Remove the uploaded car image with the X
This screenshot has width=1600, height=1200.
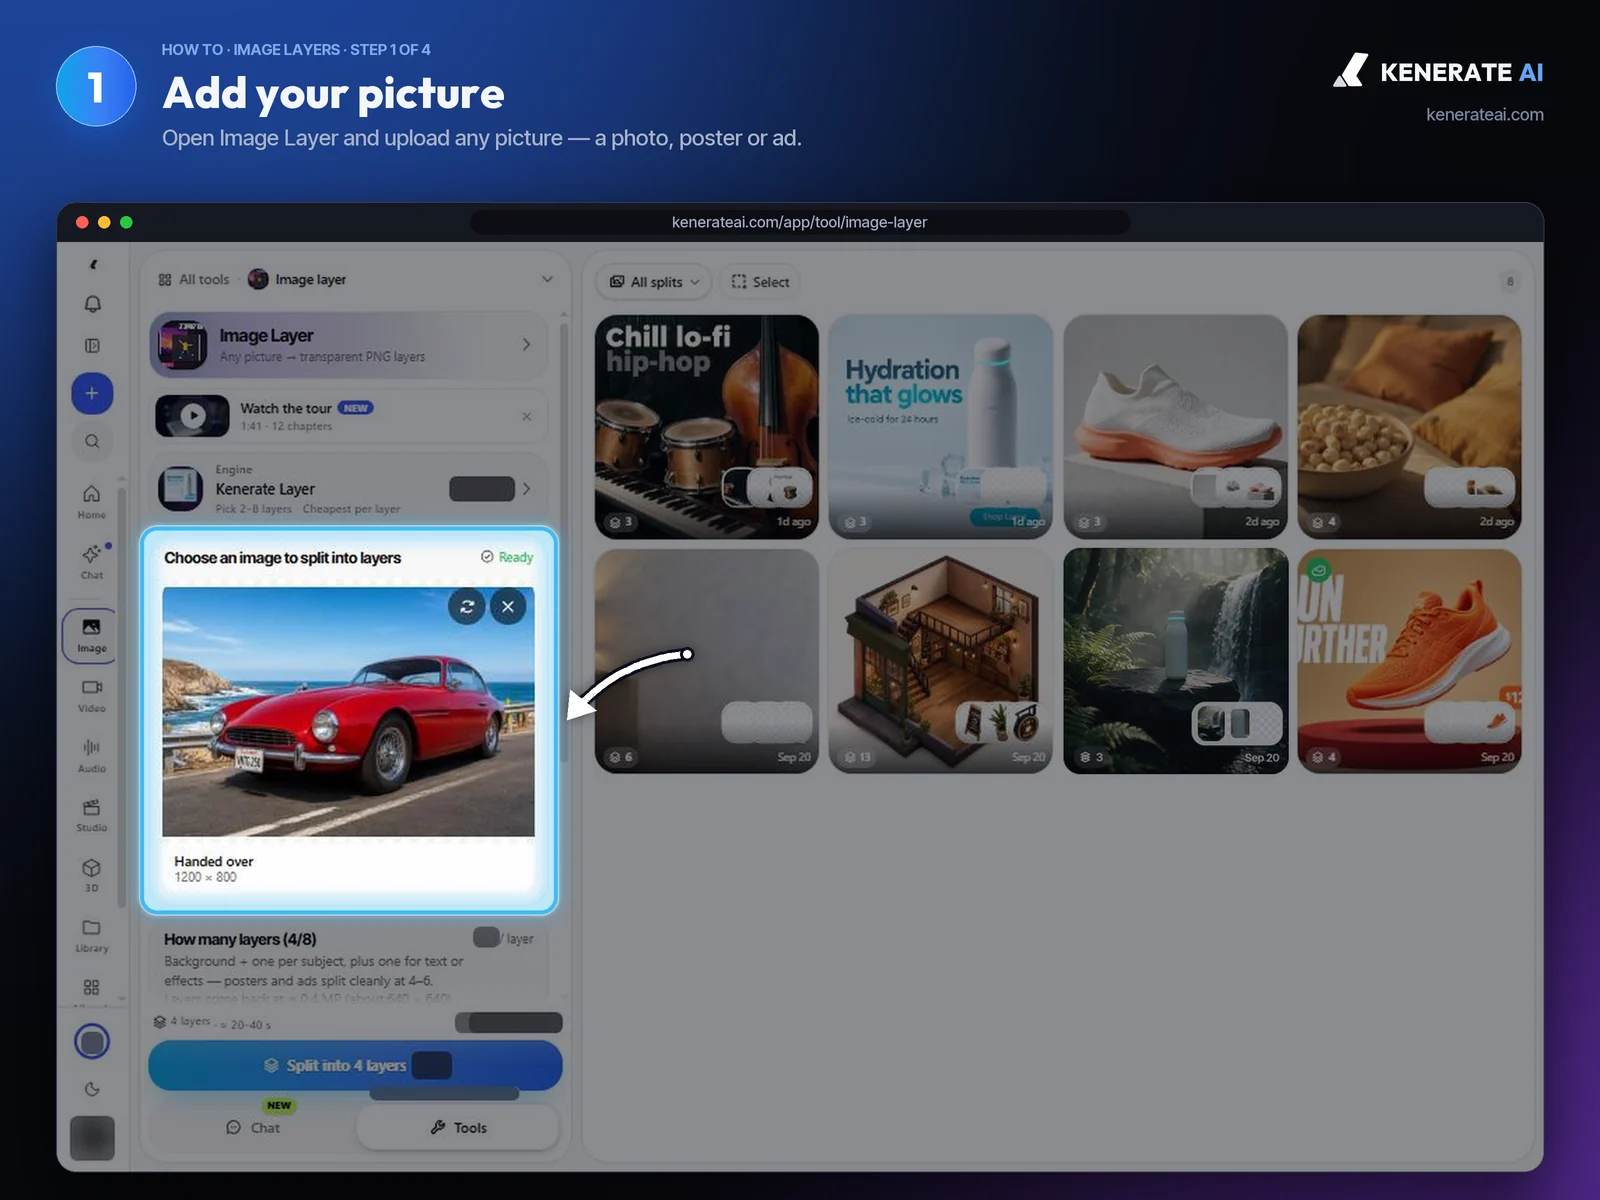508,606
